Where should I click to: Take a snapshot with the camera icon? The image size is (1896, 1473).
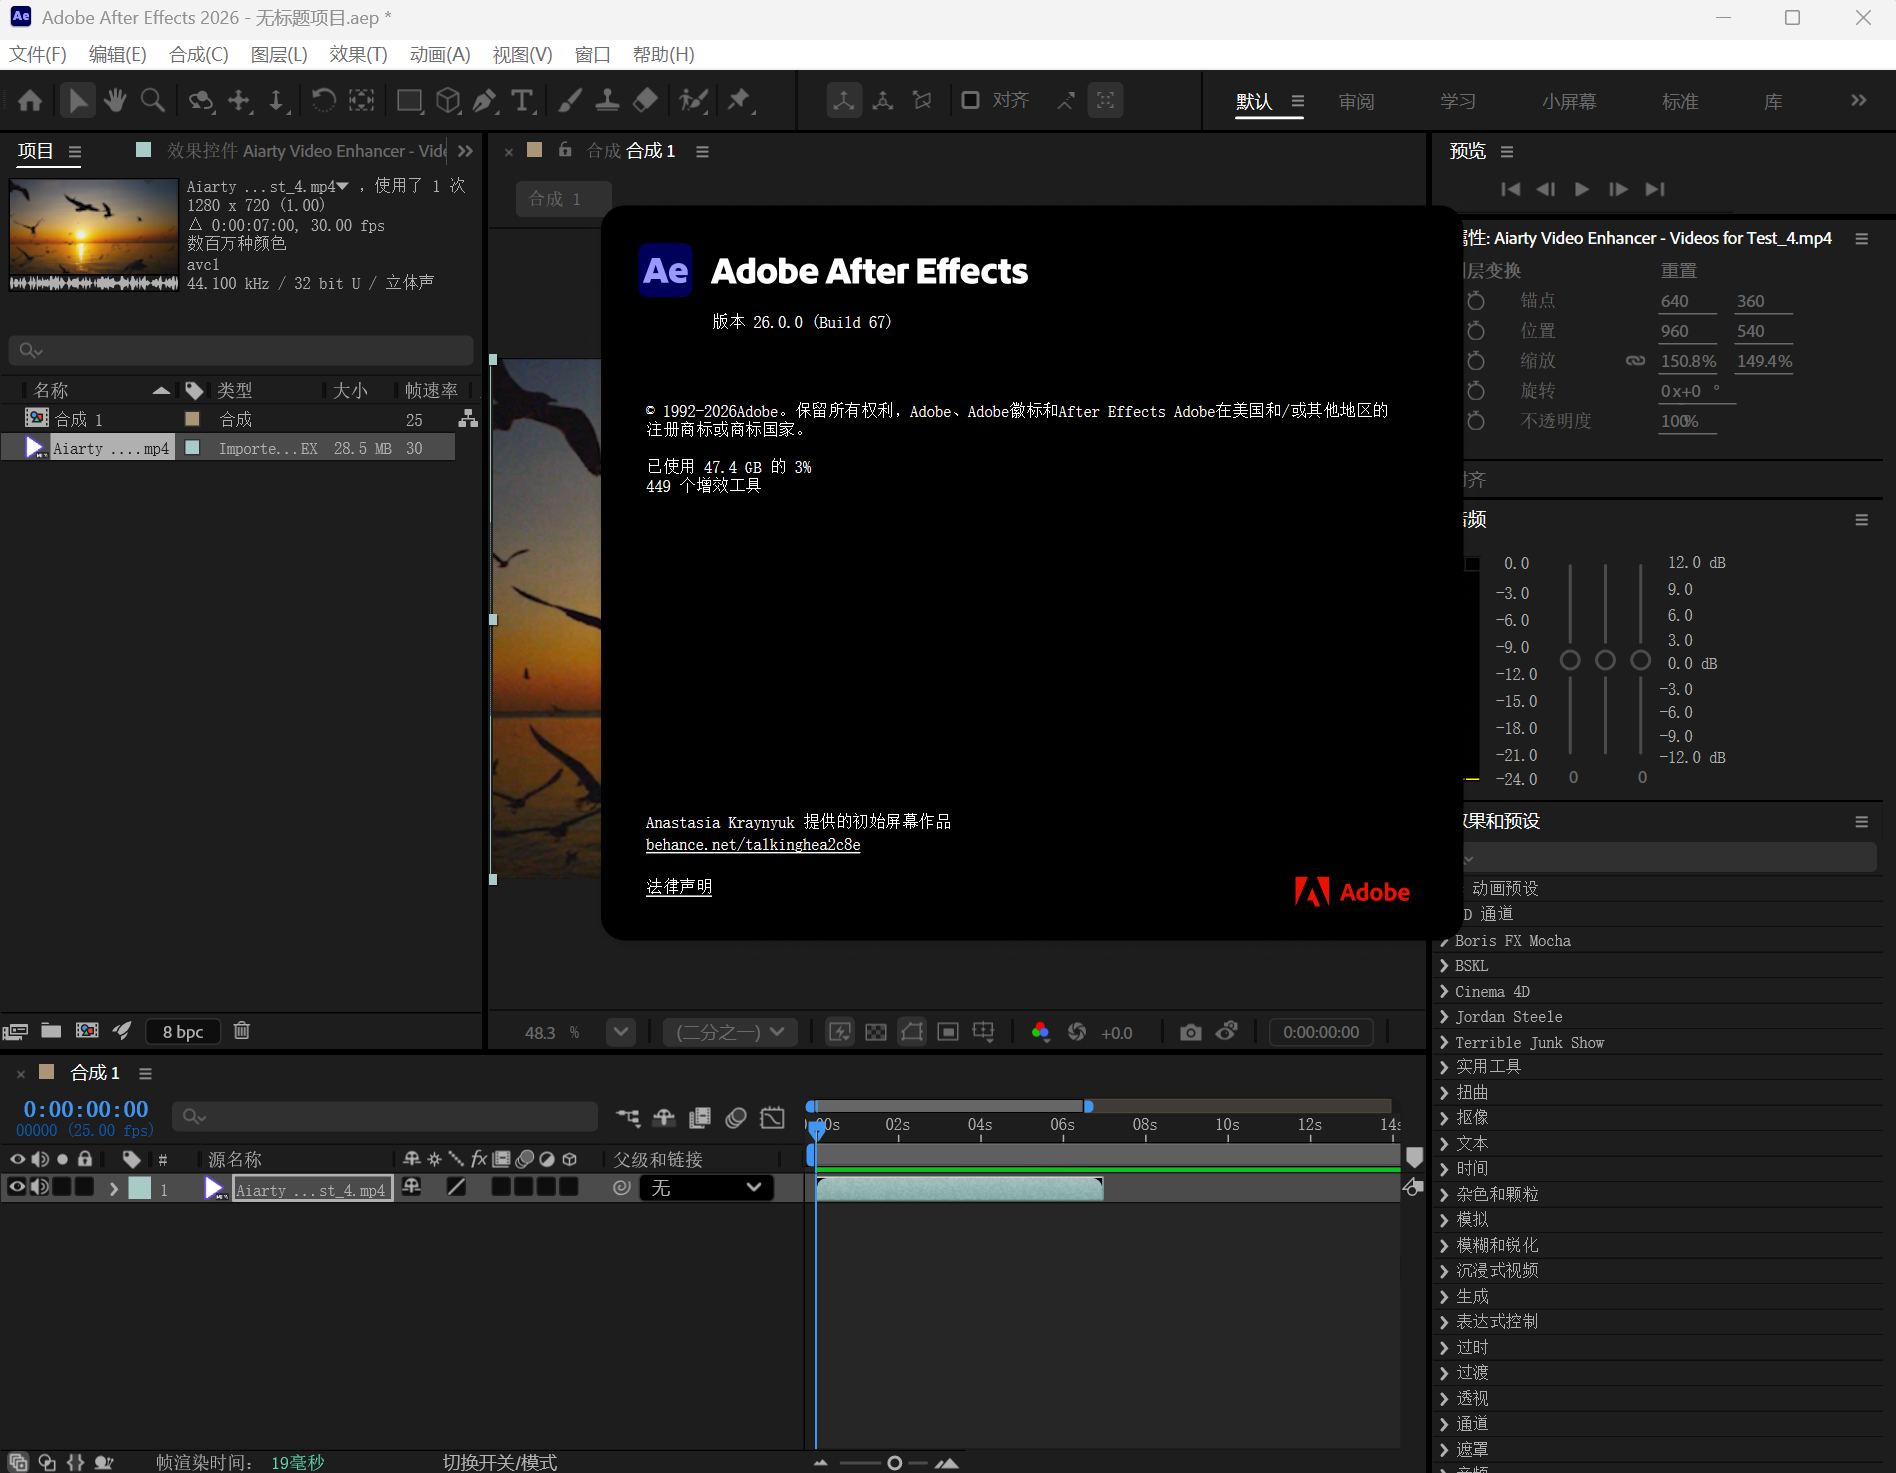[x=1190, y=1031]
